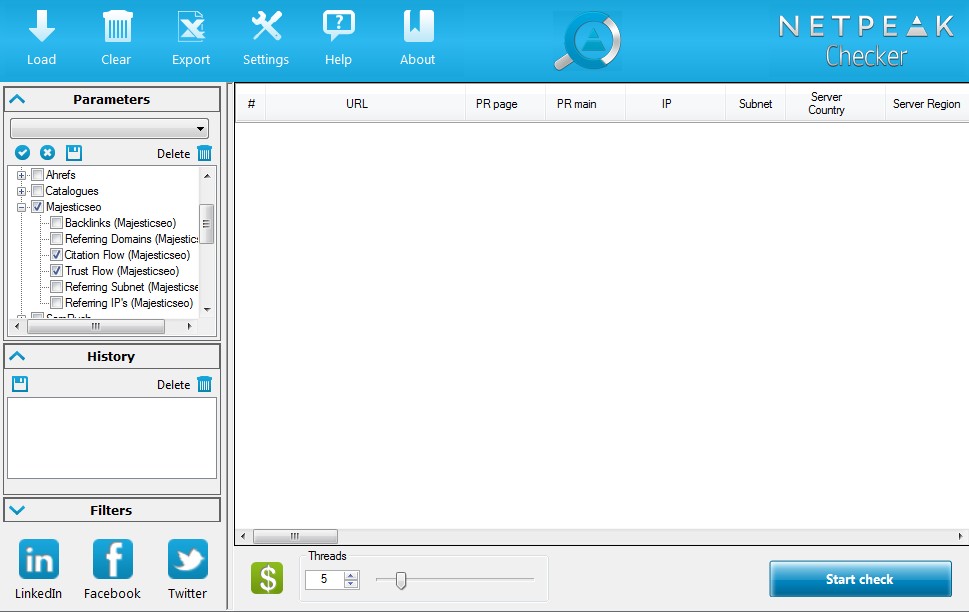Click the IP column header
969x612 pixels.
click(675, 104)
